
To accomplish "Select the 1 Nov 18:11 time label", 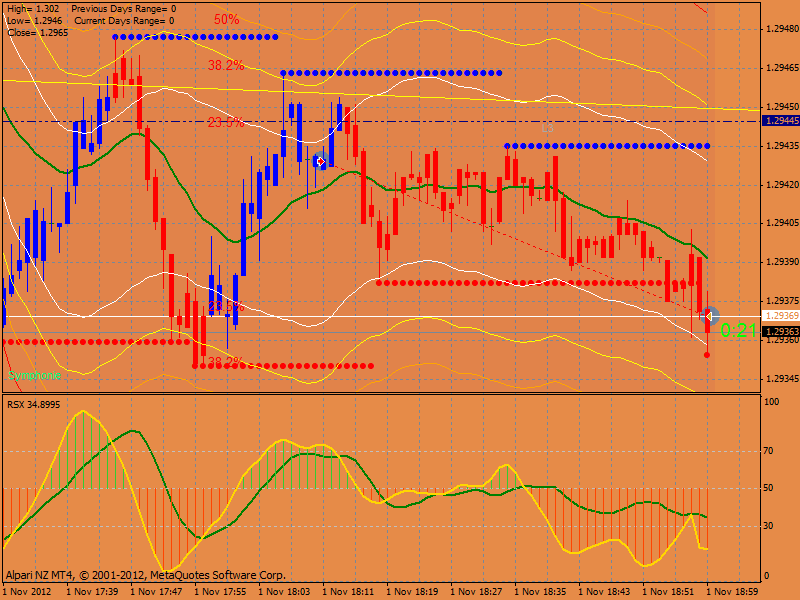I will point(348,592).
